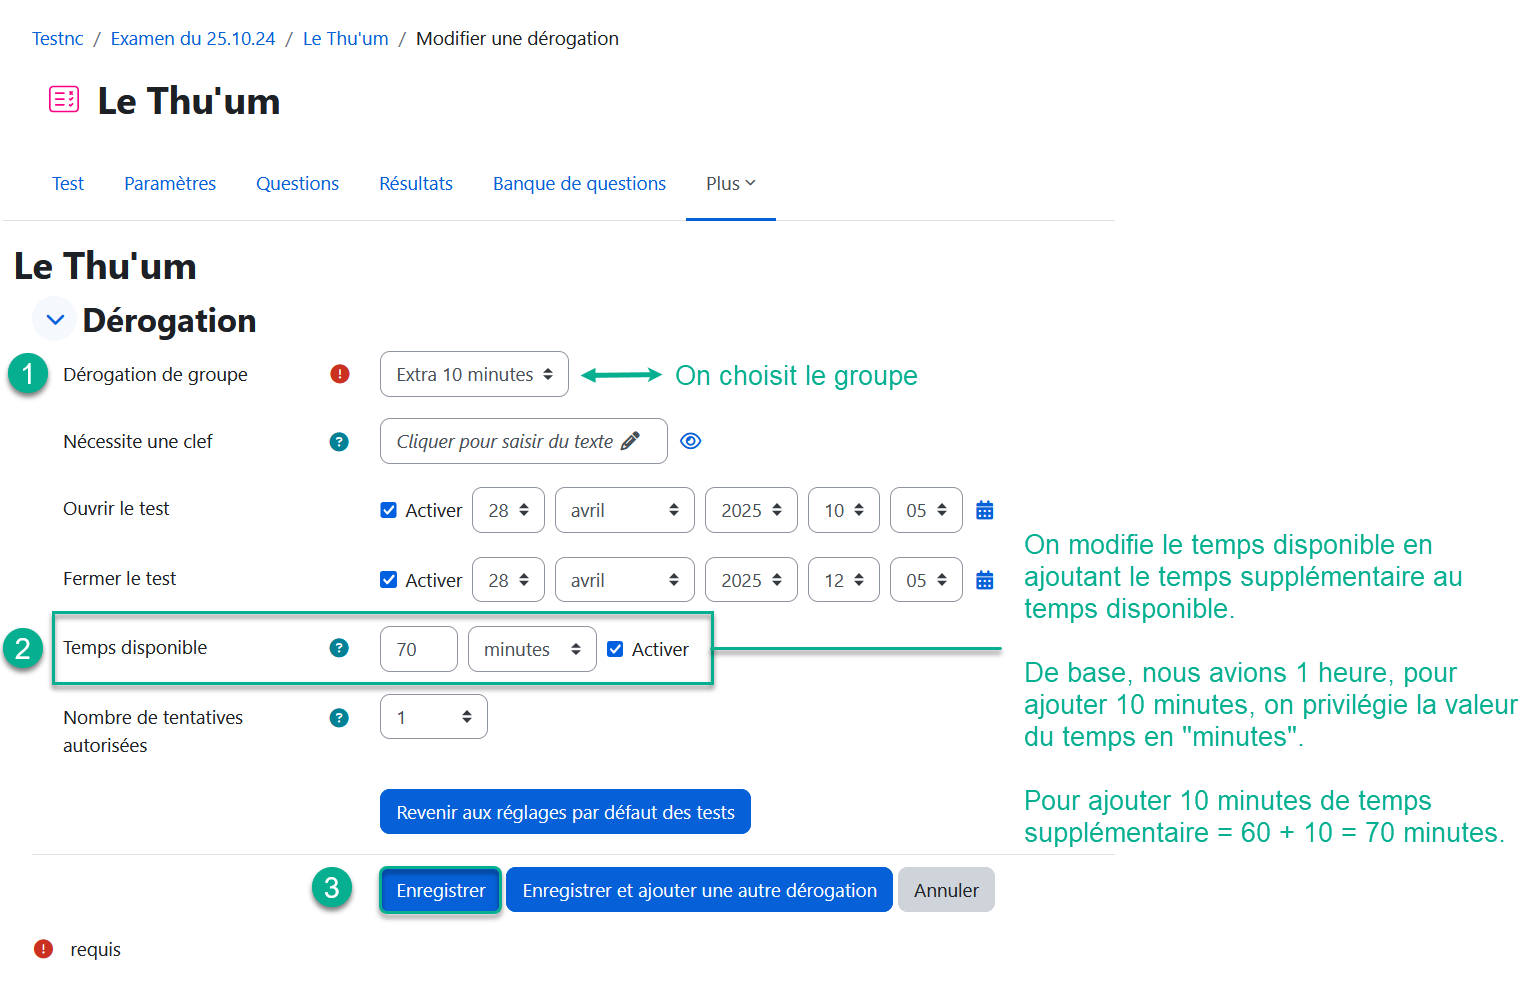The image size is (1534, 1007).
Task: Open the Extra 10 minutes group dropdown
Action: (474, 374)
